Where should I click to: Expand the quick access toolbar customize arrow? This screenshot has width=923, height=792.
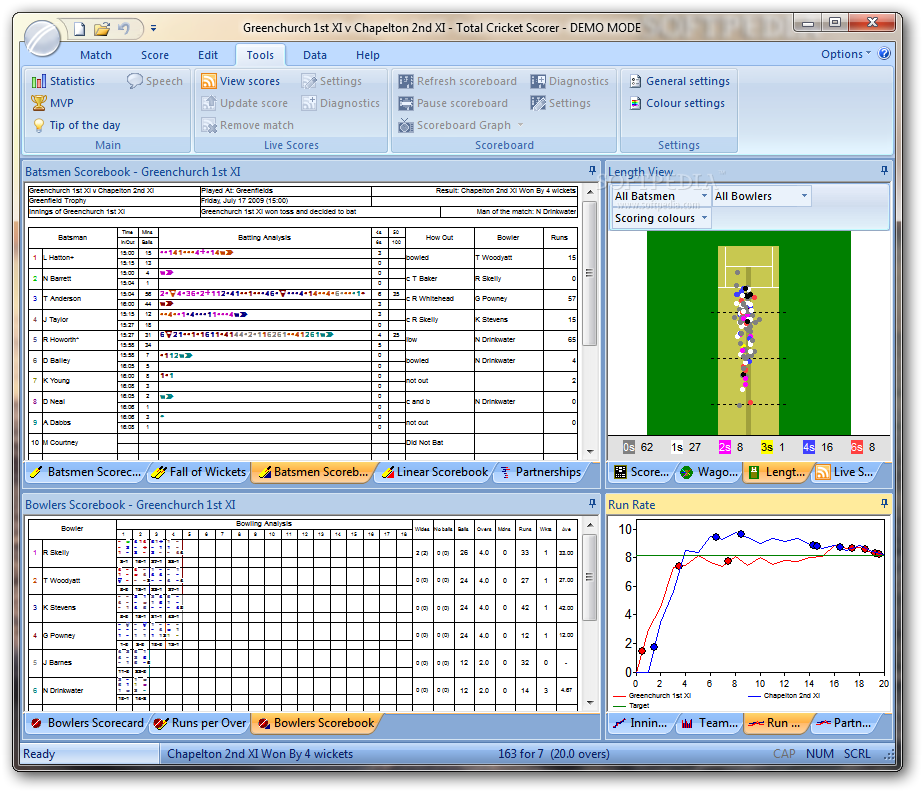point(153,28)
